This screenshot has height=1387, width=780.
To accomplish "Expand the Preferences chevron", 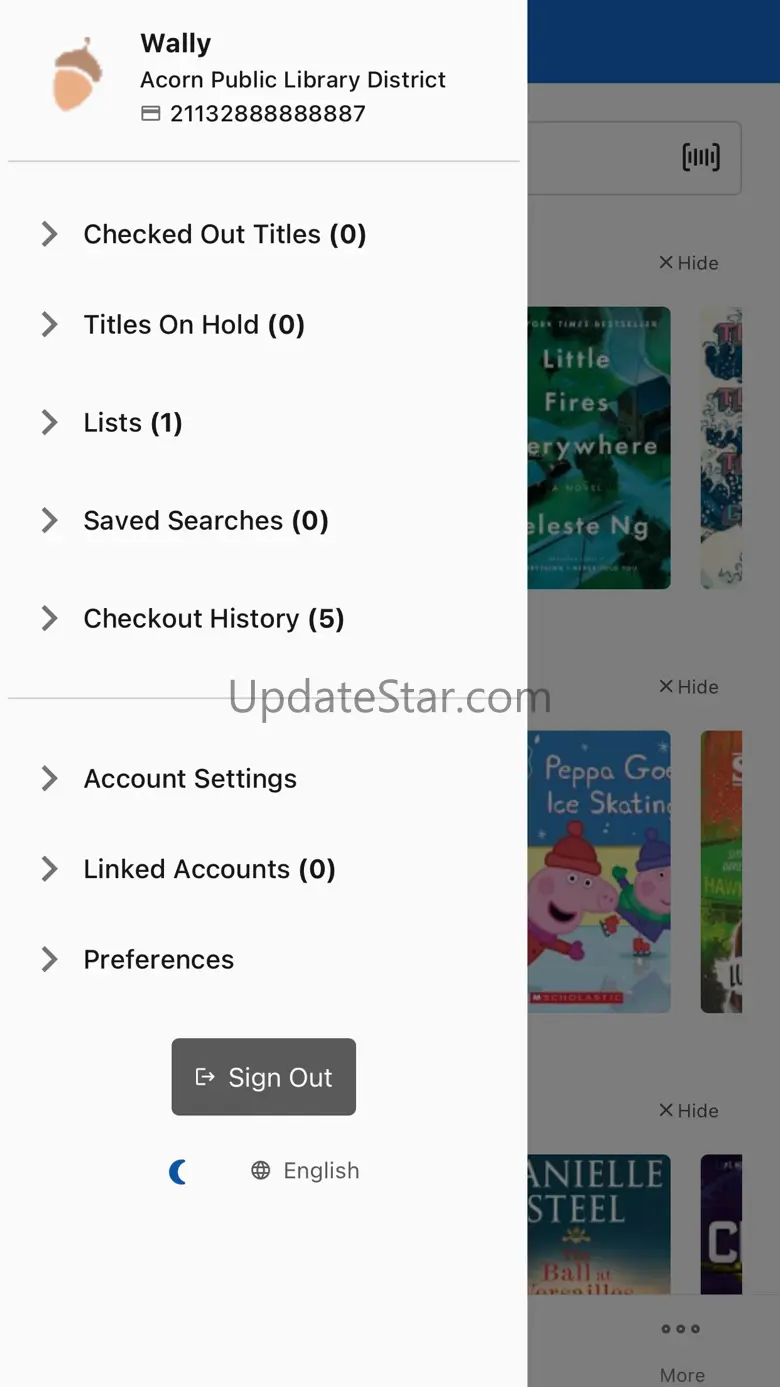I will point(49,959).
